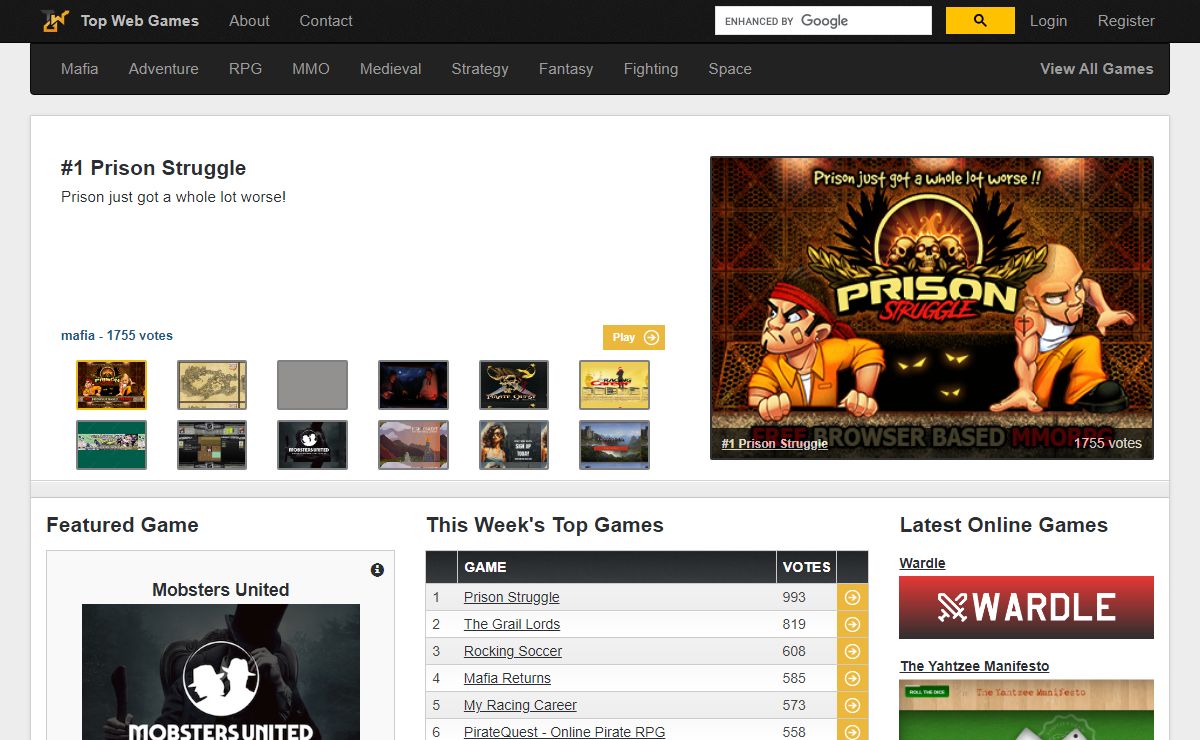The height and width of the screenshot is (740, 1200).
Task: Click the Top Web Games logo icon
Action: pyautogui.click(x=55, y=20)
